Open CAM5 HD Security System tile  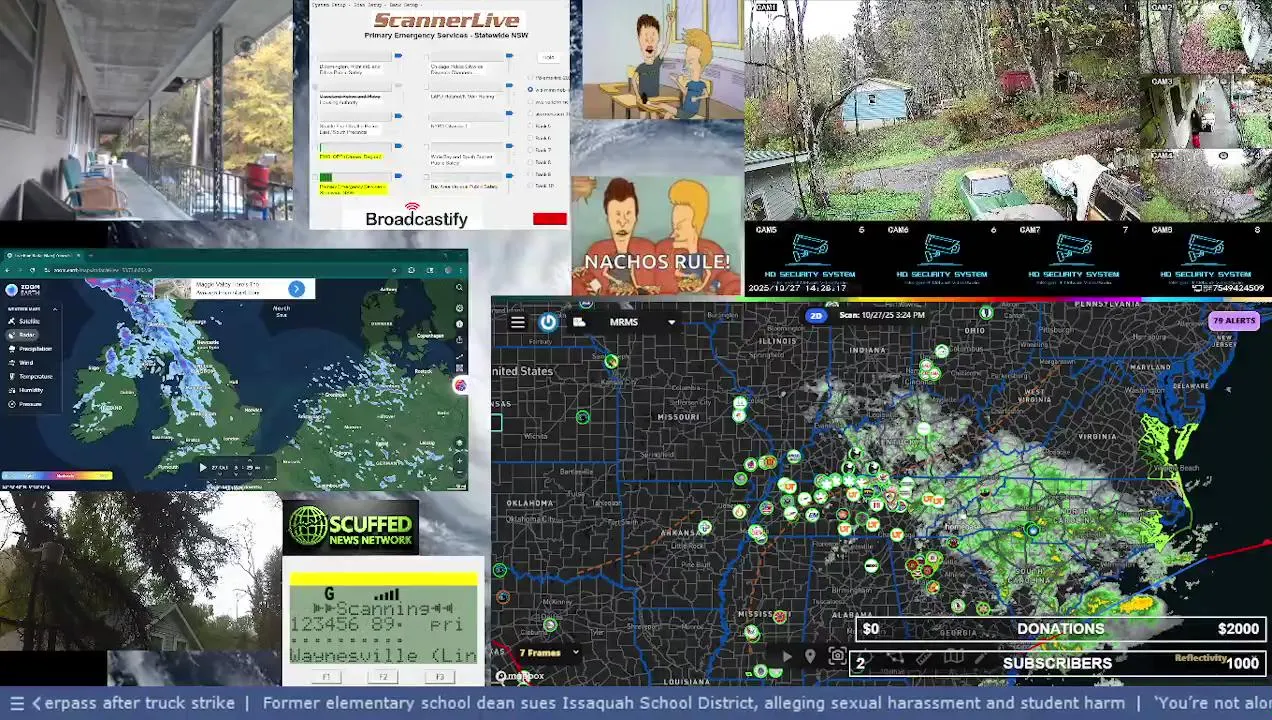tap(810, 258)
